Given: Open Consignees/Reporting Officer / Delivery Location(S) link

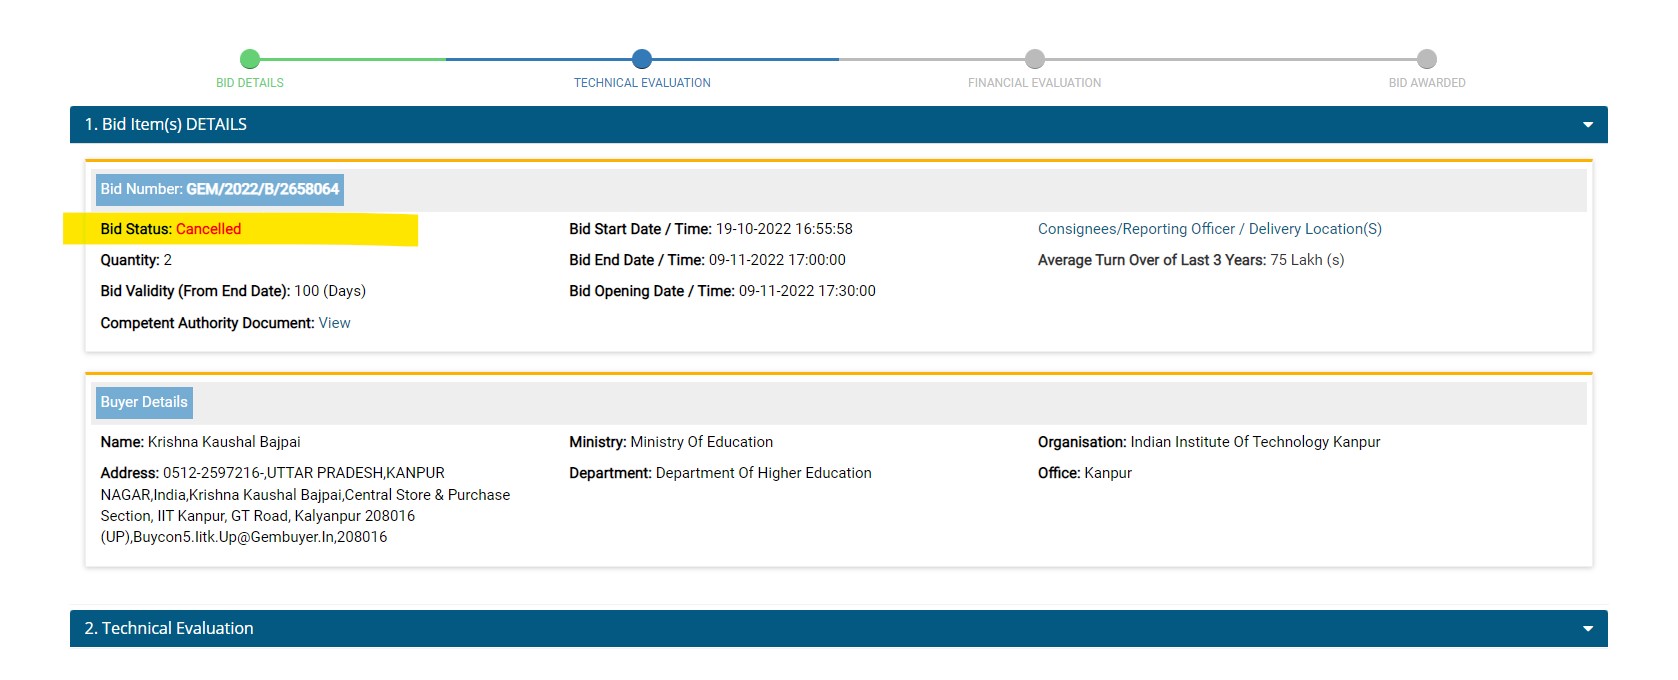Looking at the screenshot, I should pyautogui.click(x=1209, y=229).
